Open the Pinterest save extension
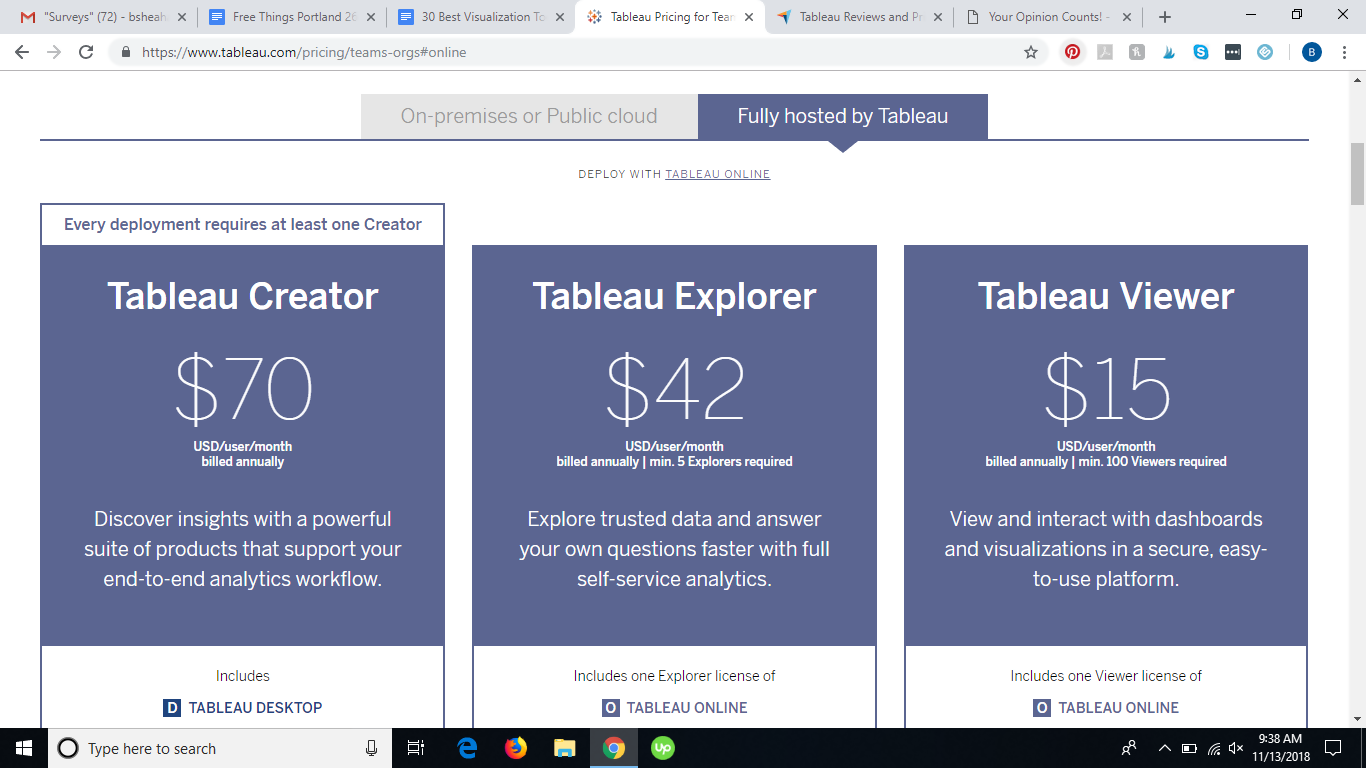The width and height of the screenshot is (1366, 768). [x=1072, y=52]
